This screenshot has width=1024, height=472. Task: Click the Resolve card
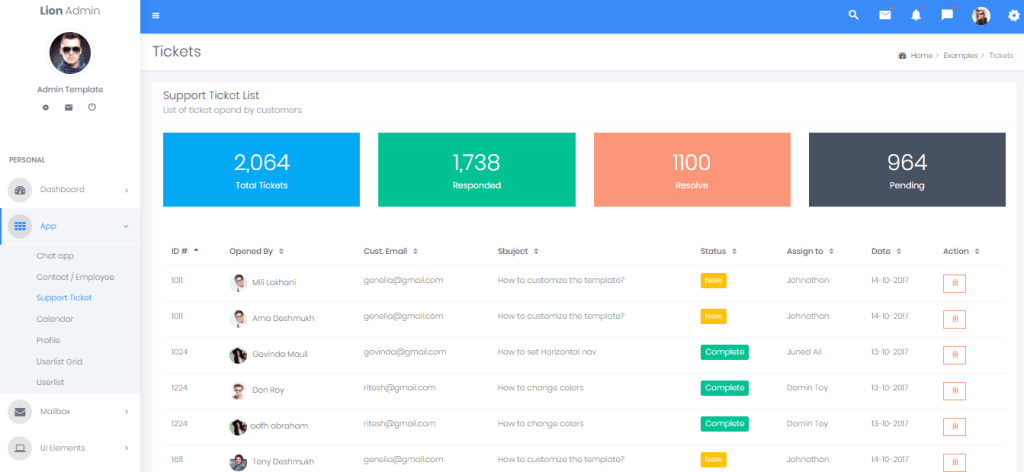click(x=692, y=170)
